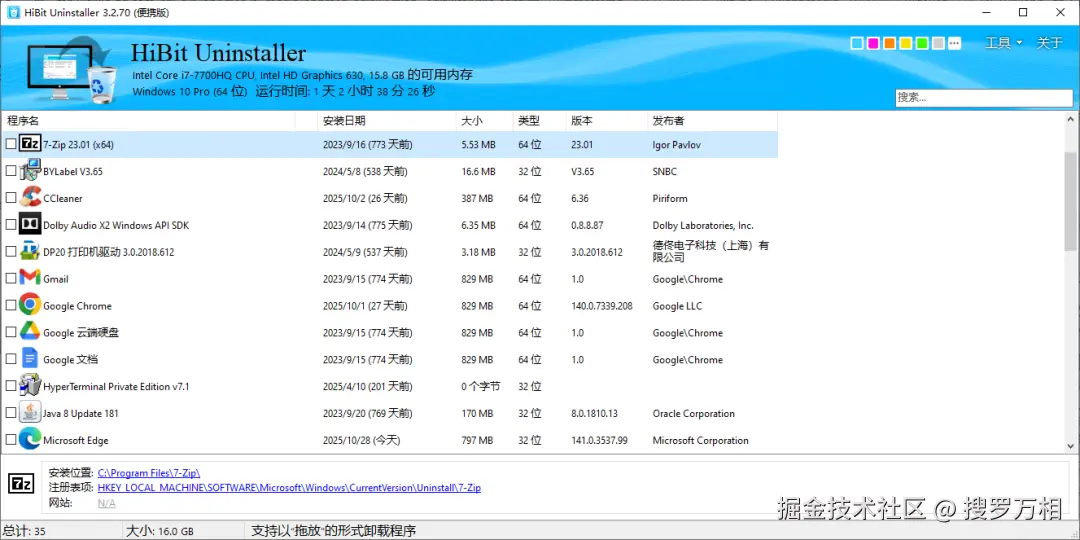Sort by 安装日期 column header
Screen dimensions: 1080x540
pos(387,121)
